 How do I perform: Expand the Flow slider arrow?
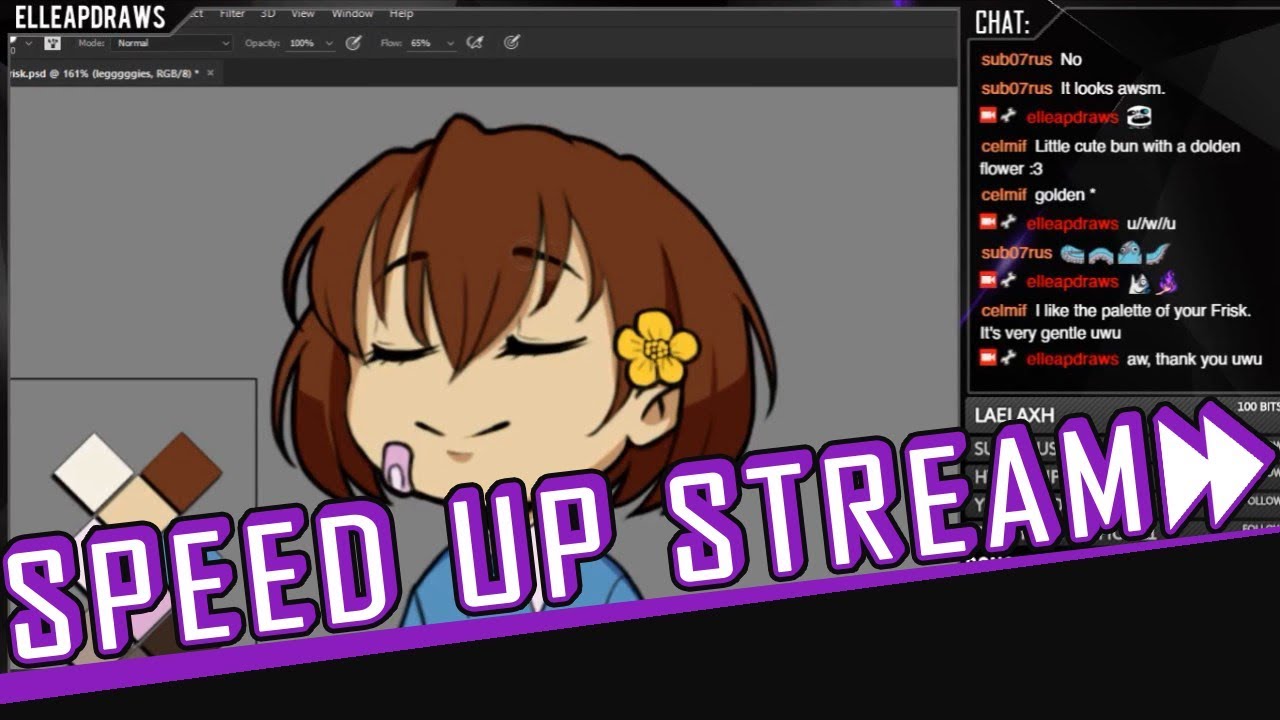click(450, 44)
